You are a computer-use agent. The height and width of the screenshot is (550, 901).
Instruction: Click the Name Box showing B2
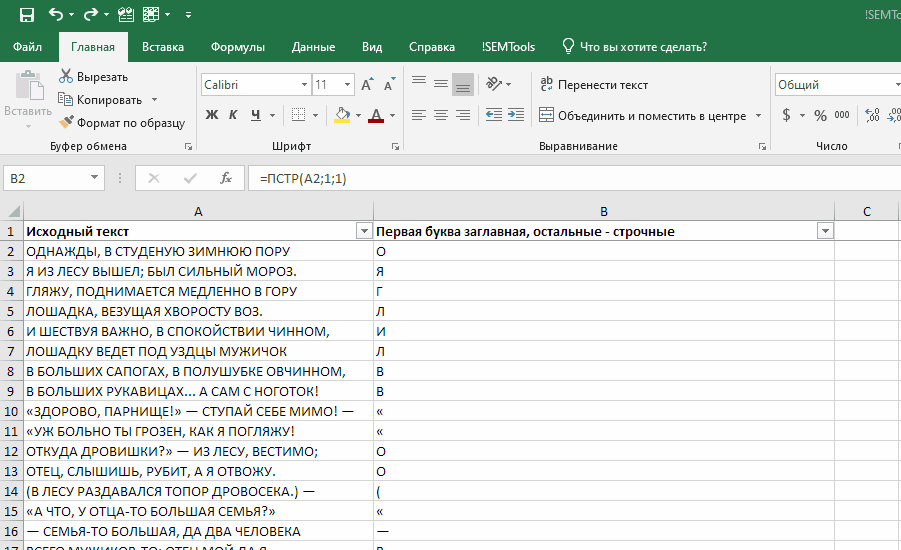[53, 178]
